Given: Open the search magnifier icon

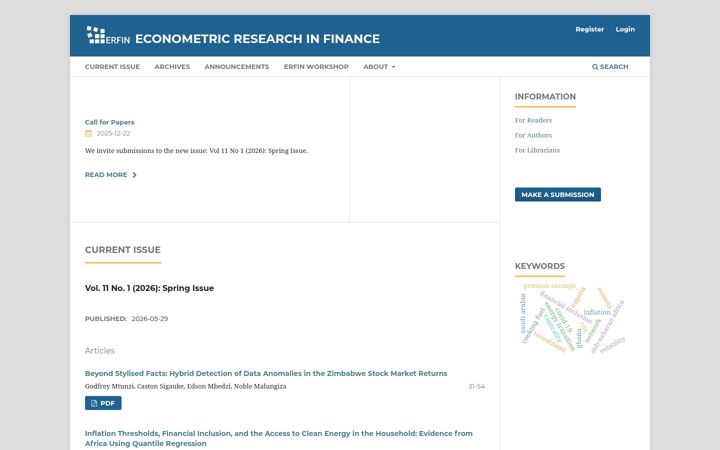Looking at the screenshot, I should (595, 67).
